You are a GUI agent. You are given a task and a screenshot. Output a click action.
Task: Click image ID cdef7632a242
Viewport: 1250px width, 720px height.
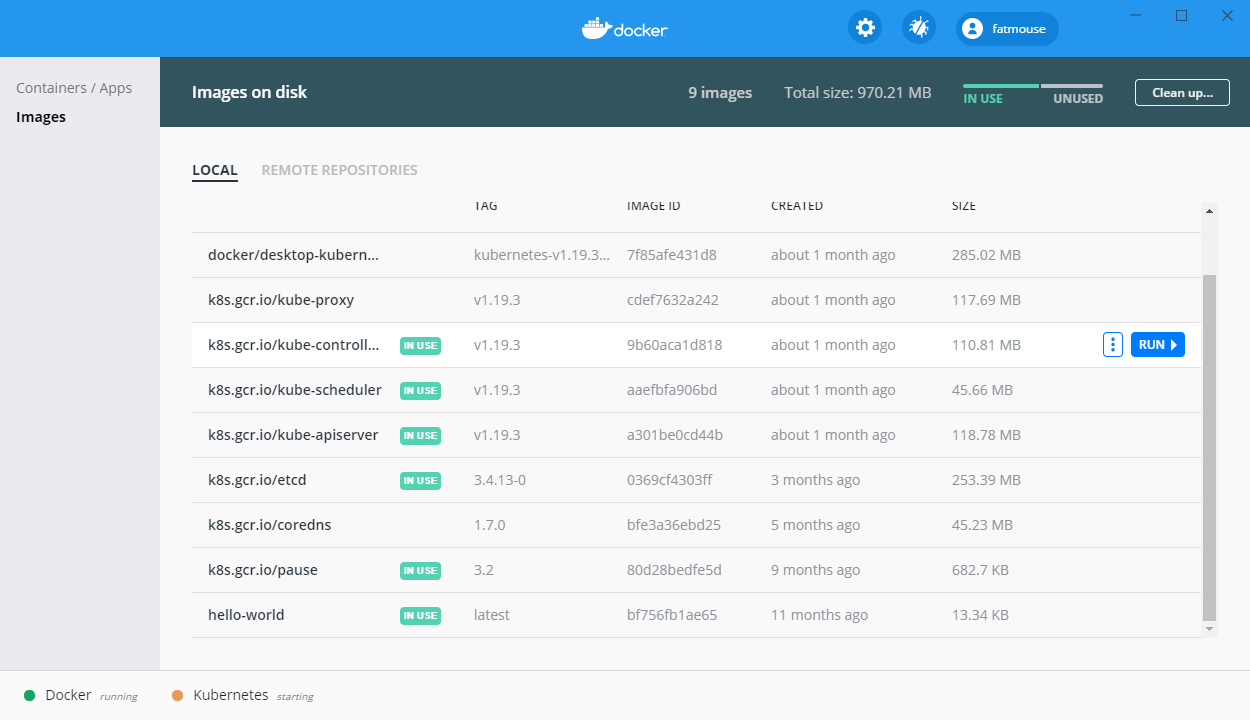pyautogui.click(x=673, y=300)
